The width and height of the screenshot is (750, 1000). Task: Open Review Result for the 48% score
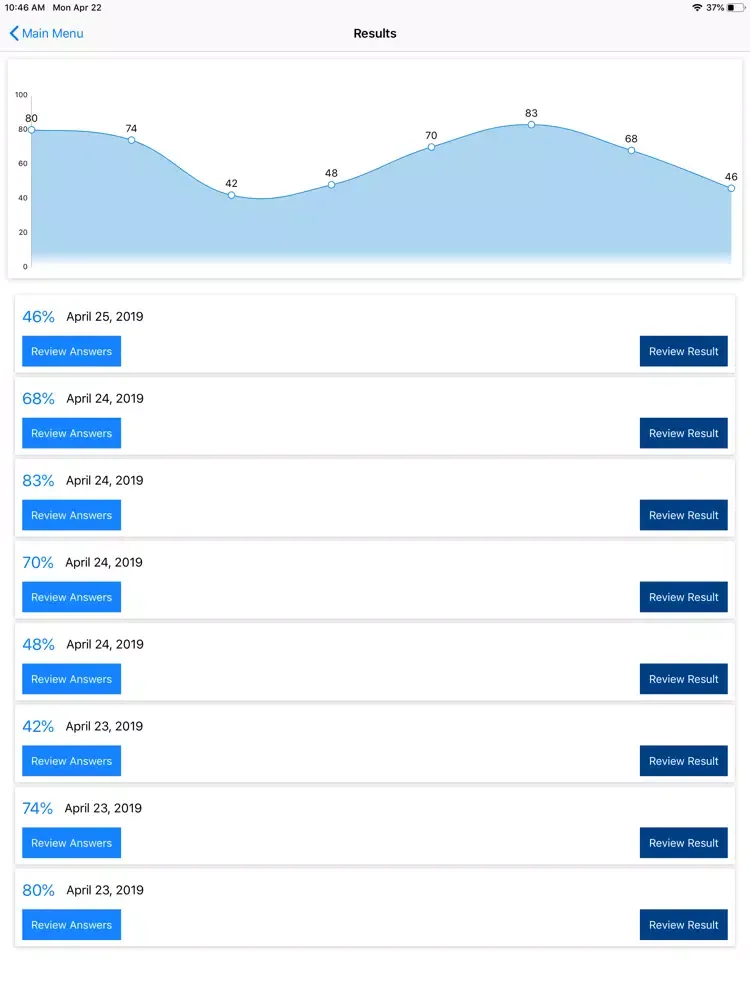pos(683,679)
